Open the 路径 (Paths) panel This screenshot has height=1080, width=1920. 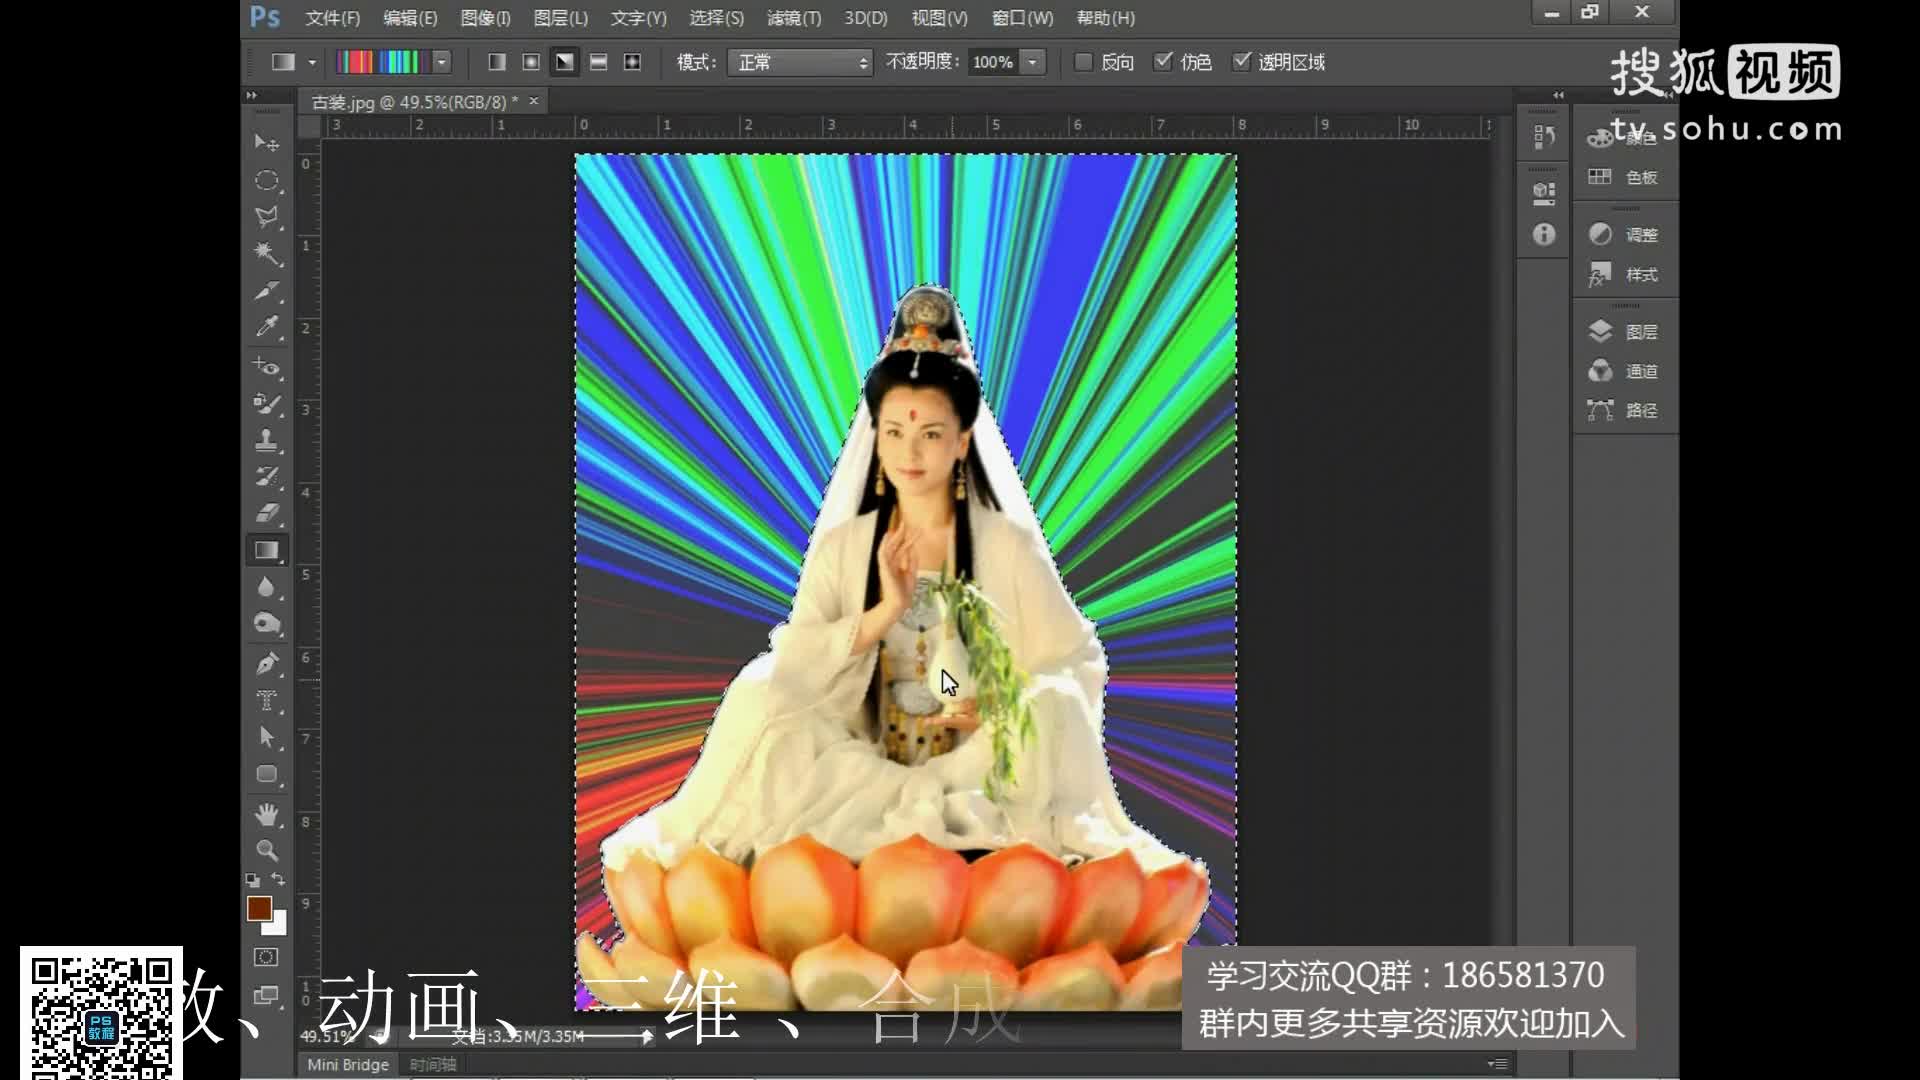coord(1626,410)
